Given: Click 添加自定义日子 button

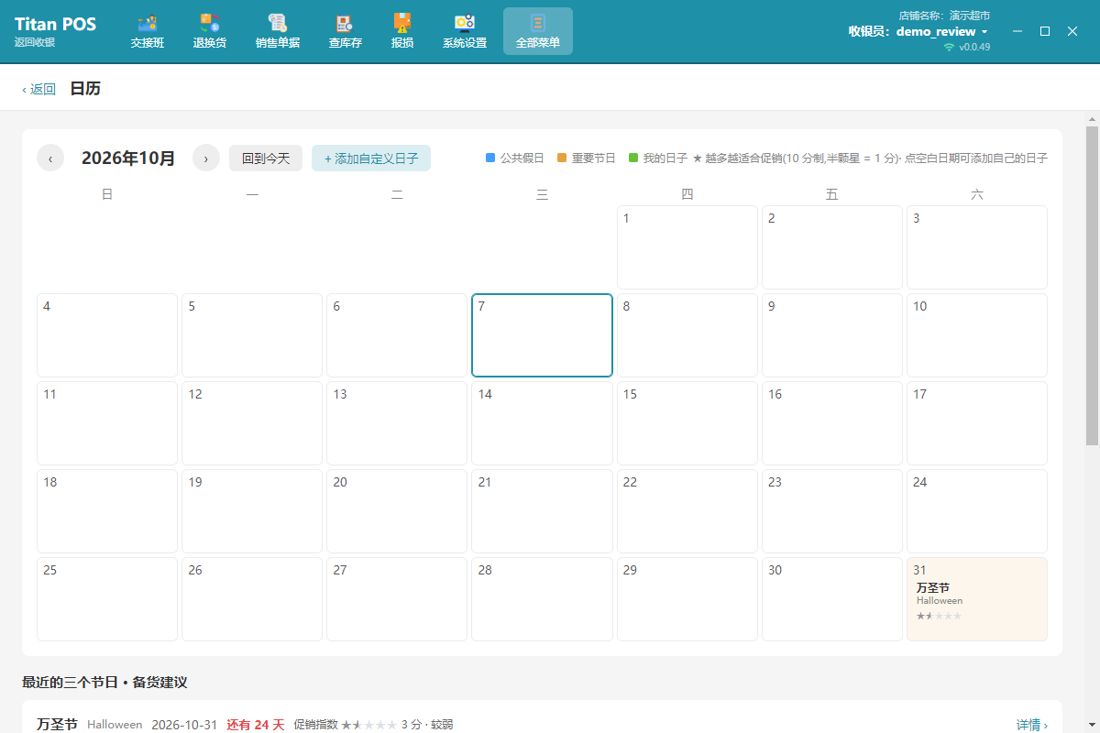Looking at the screenshot, I should (x=371, y=159).
